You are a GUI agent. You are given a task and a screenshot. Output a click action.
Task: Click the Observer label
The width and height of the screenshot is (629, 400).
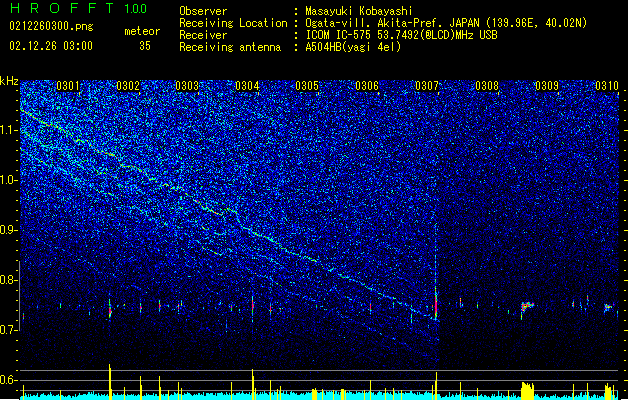point(203,11)
